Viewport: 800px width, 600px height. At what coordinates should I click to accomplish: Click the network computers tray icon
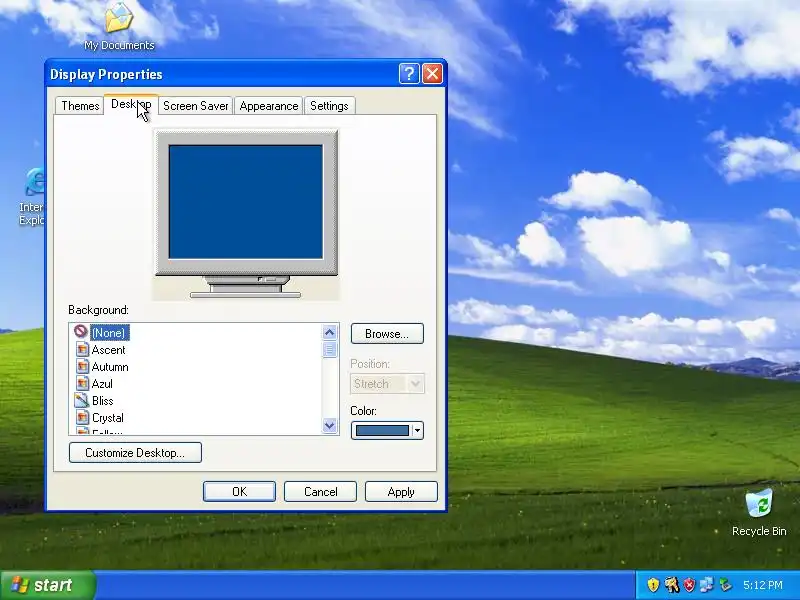point(707,585)
